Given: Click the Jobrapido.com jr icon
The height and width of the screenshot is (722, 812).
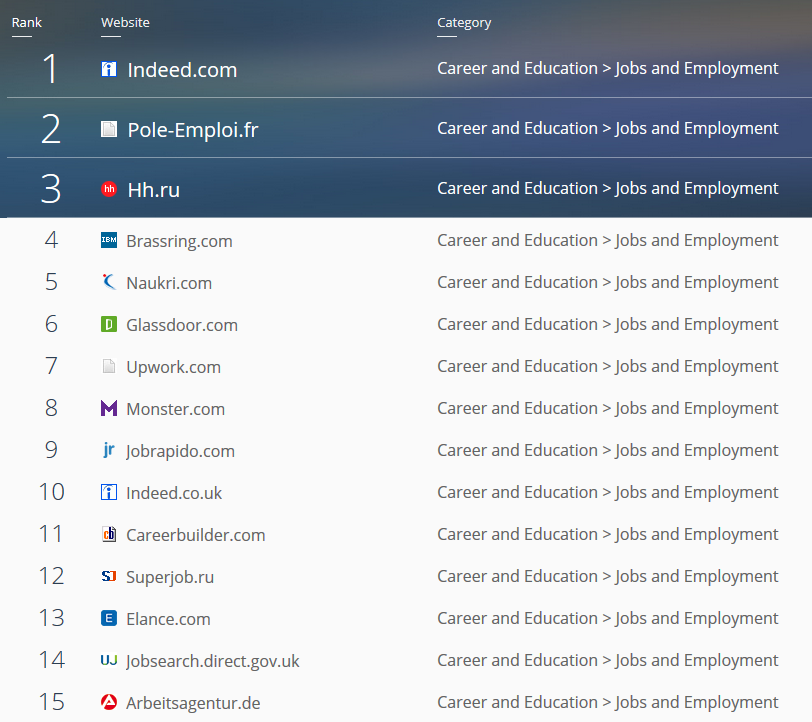Looking at the screenshot, I should [x=109, y=450].
